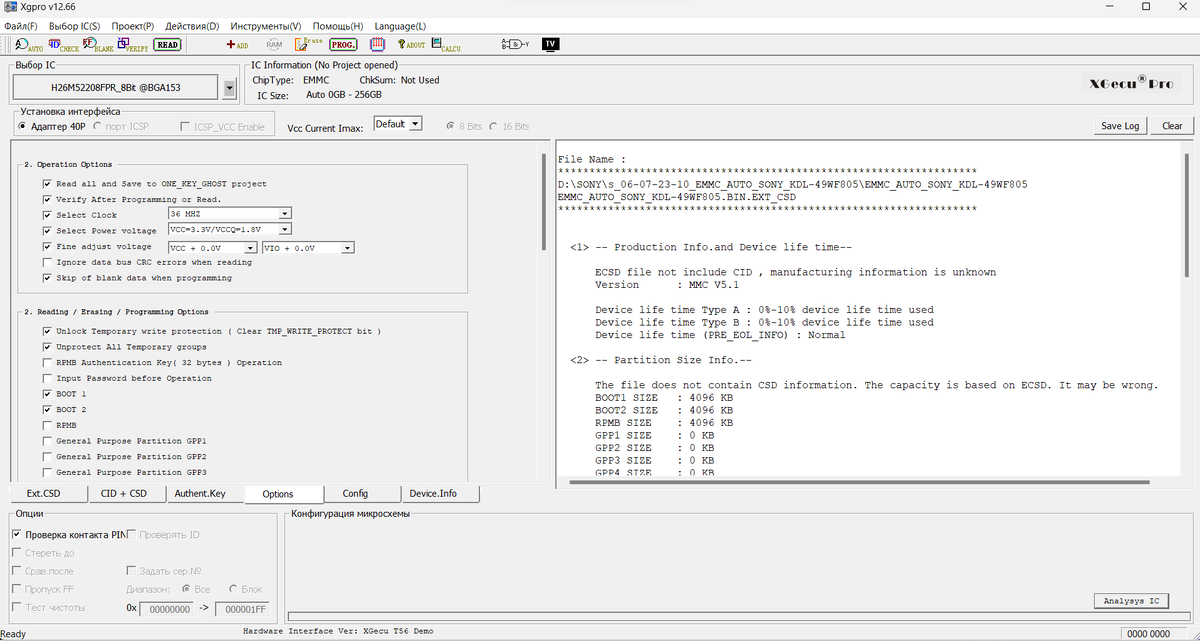This screenshot has height=641, width=1200.
Task: Toggle Select Power voltage checkbox
Action: coord(47,231)
